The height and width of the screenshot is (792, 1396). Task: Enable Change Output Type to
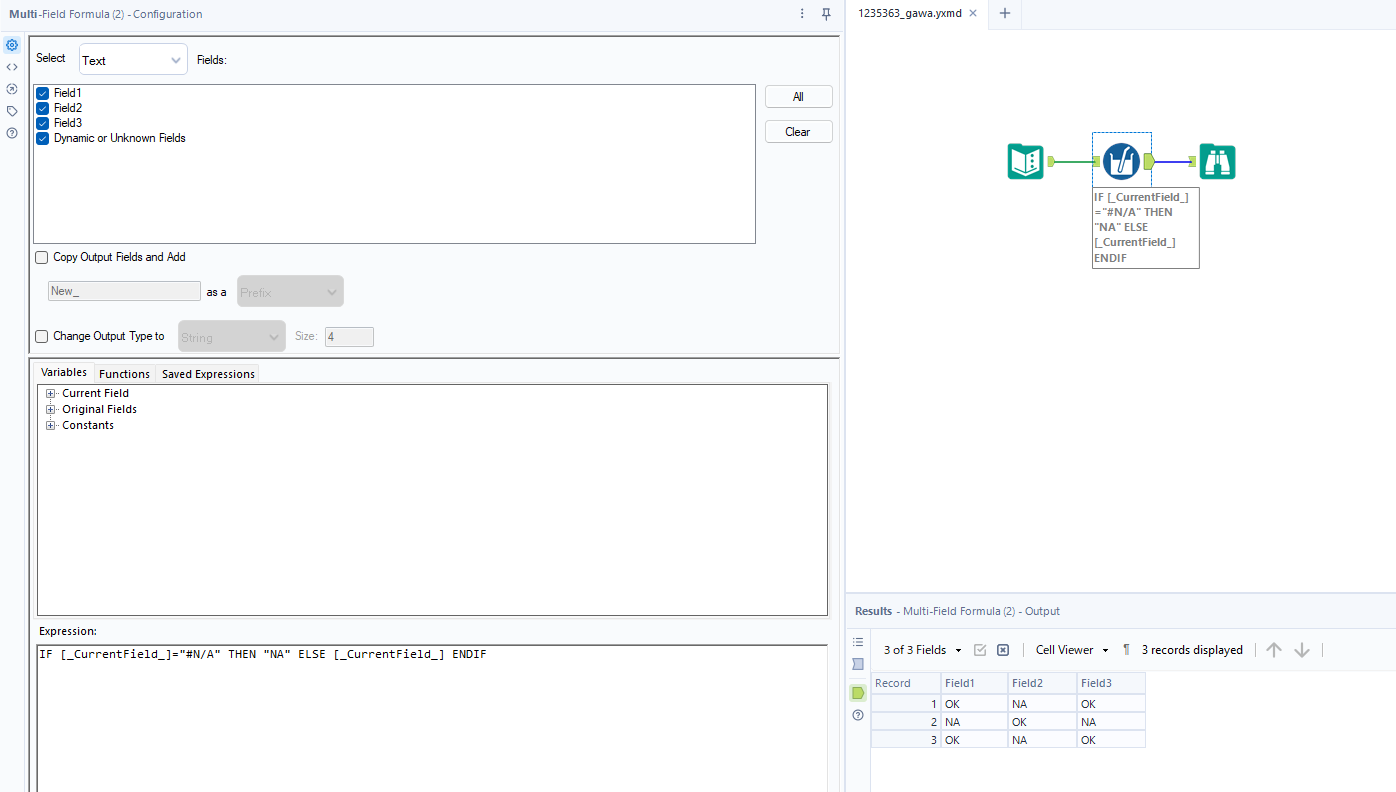[41, 336]
